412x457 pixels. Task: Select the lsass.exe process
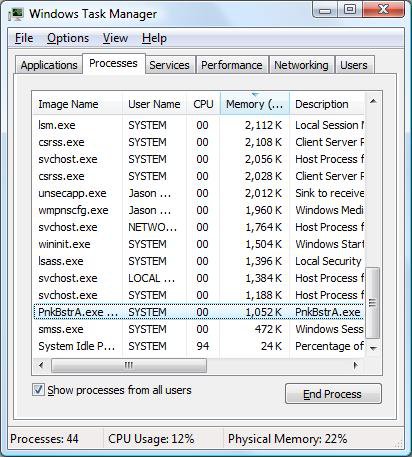[x=198, y=261]
